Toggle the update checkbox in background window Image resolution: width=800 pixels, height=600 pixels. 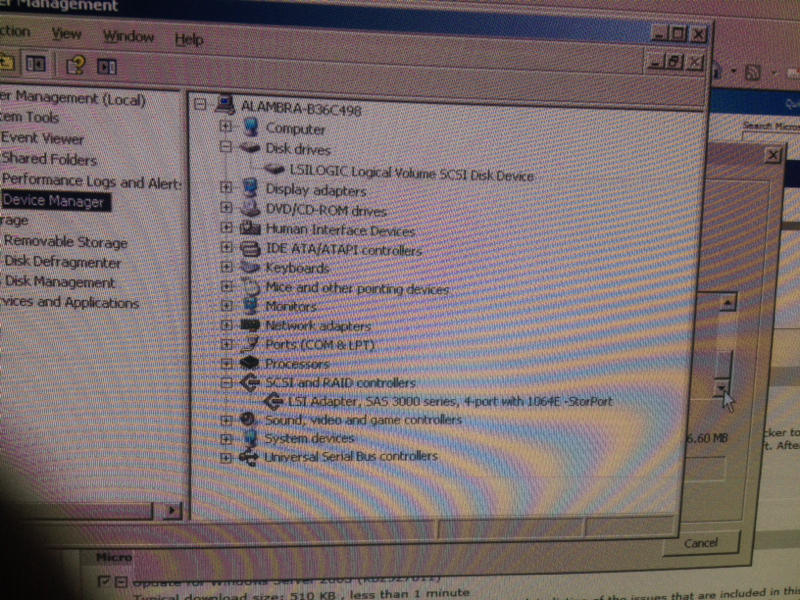click(104, 581)
